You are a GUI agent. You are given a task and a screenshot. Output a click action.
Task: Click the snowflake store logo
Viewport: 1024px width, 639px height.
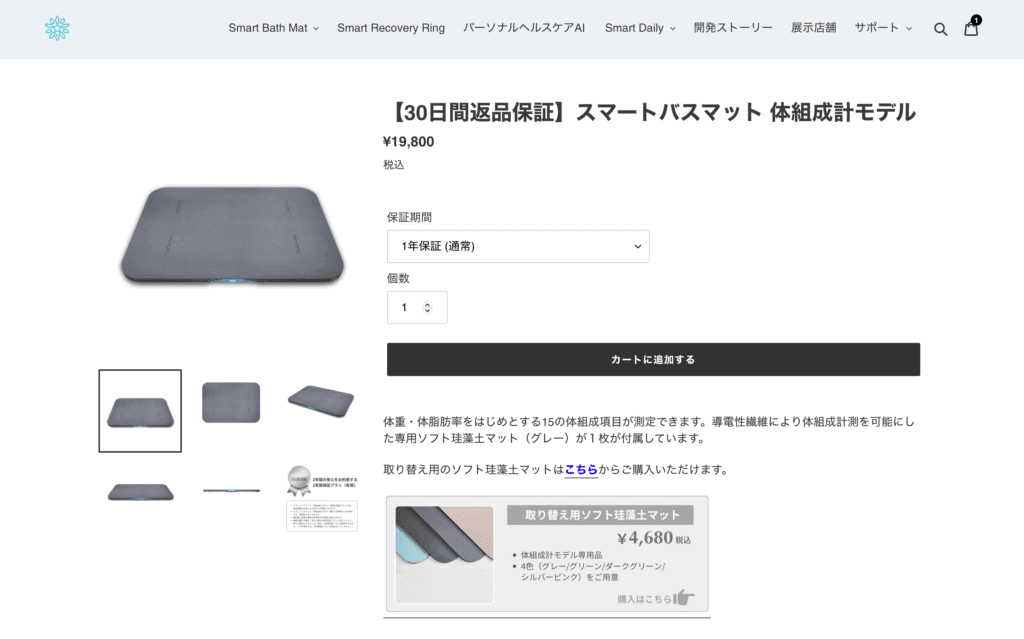coord(57,28)
